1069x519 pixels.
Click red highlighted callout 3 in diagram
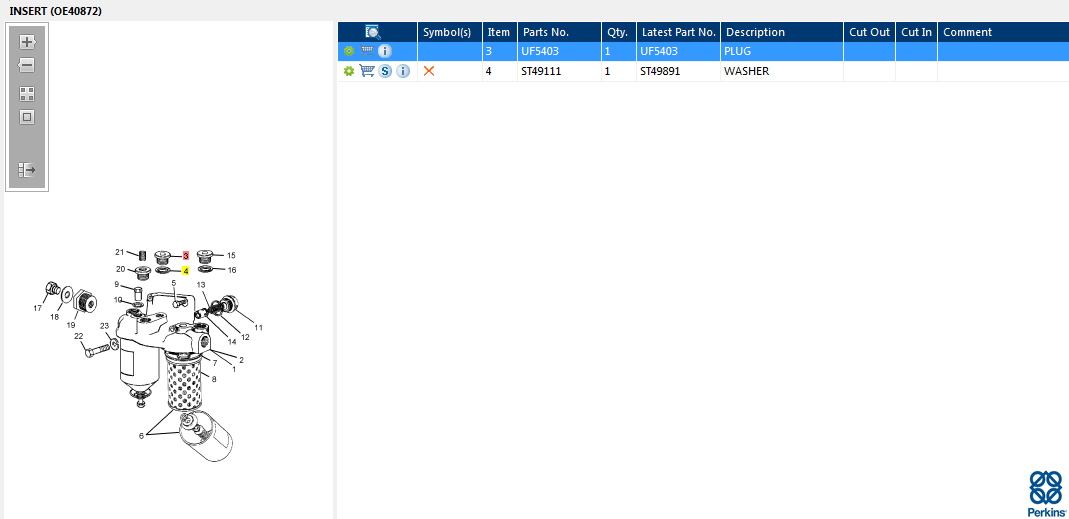[185, 256]
